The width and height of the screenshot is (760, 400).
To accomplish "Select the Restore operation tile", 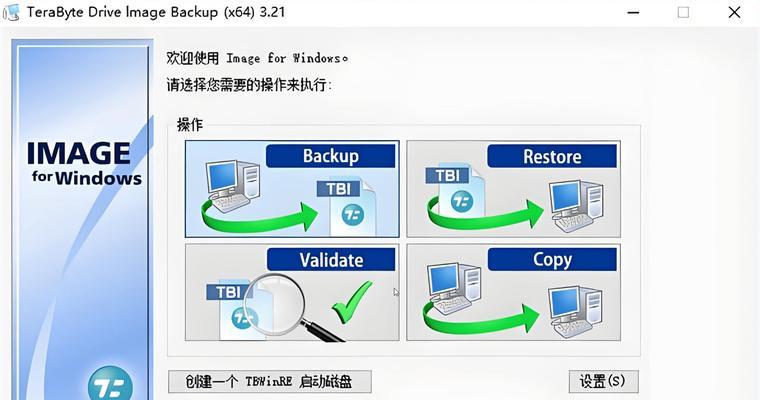I will (513, 189).
